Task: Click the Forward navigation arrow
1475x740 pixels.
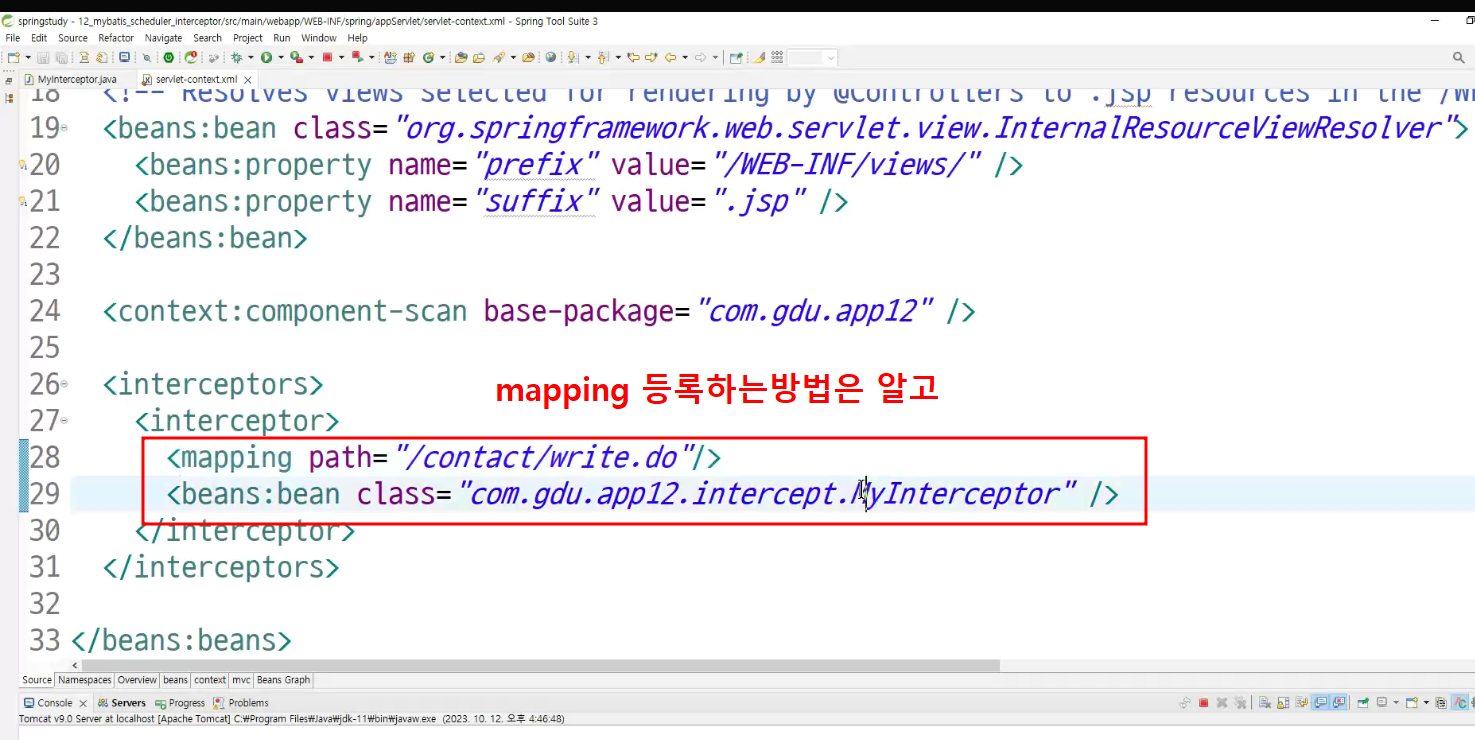Action: coord(702,58)
